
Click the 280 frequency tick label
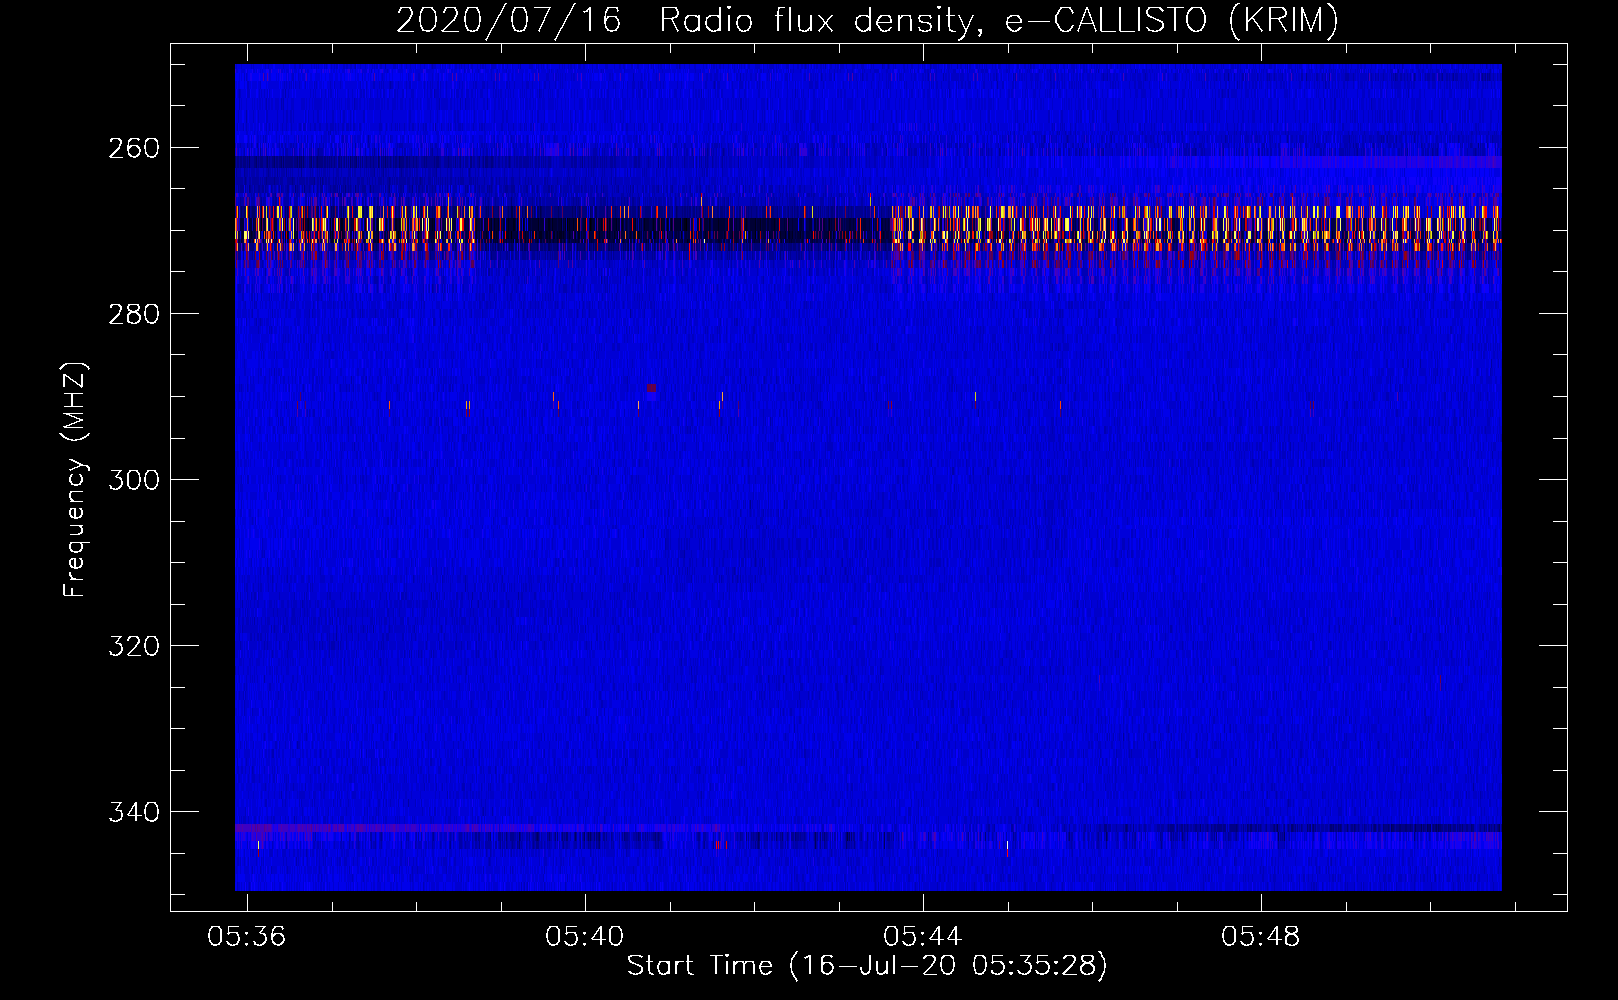pyautogui.click(x=133, y=314)
